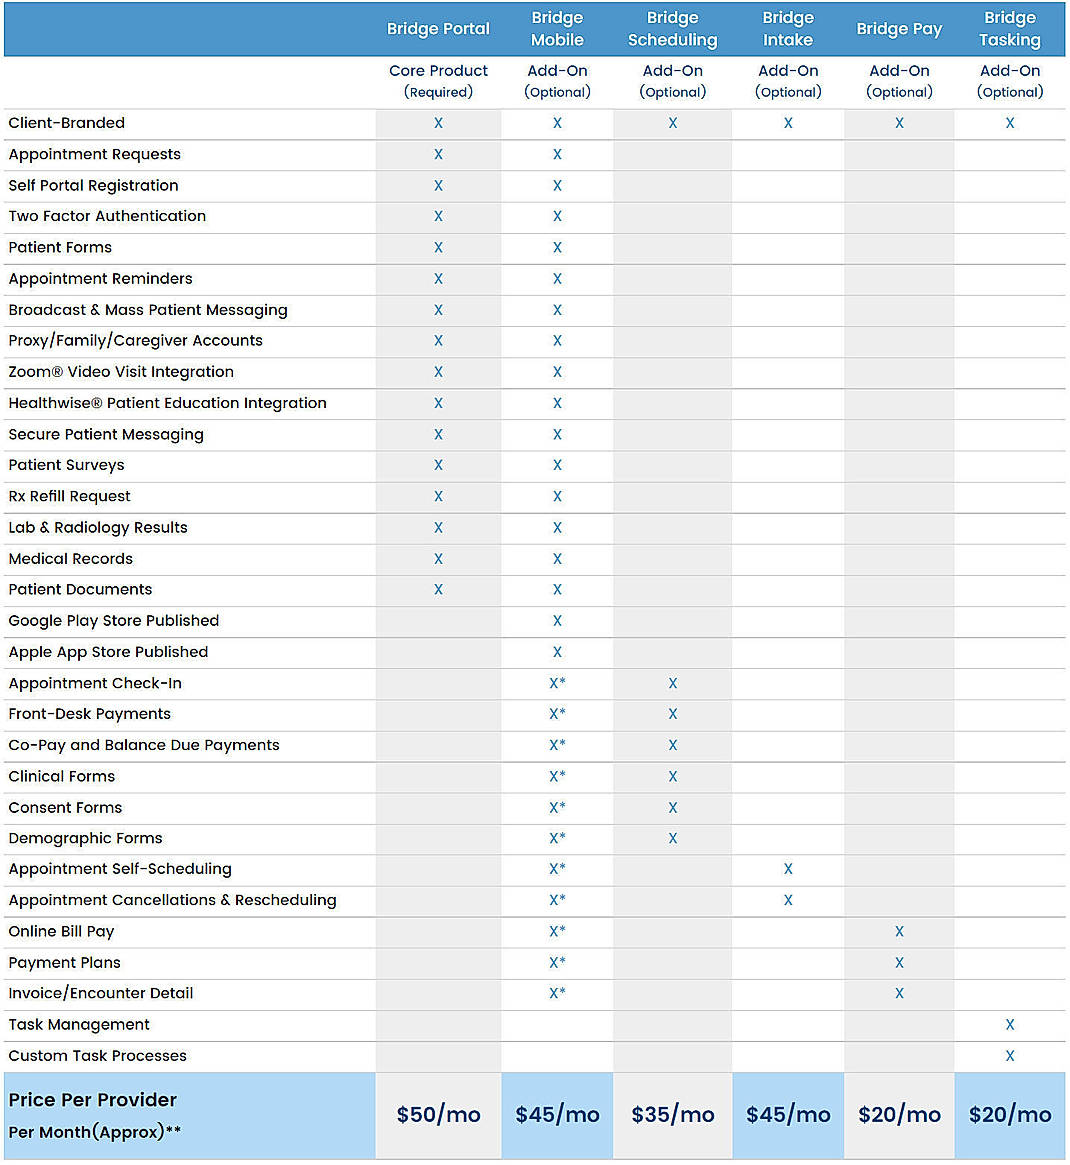Click the Core Product (Required) label
This screenshot has height=1165, width=1070.
pyautogui.click(x=438, y=81)
